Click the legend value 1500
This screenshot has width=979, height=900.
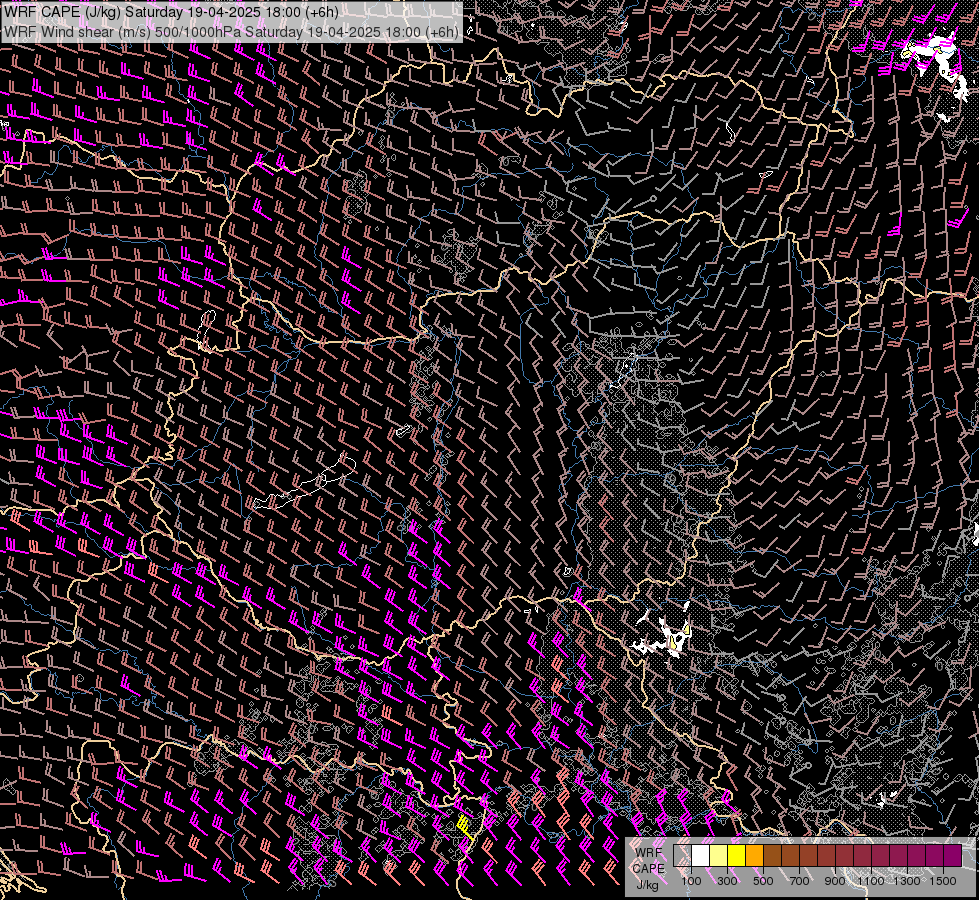943,881
